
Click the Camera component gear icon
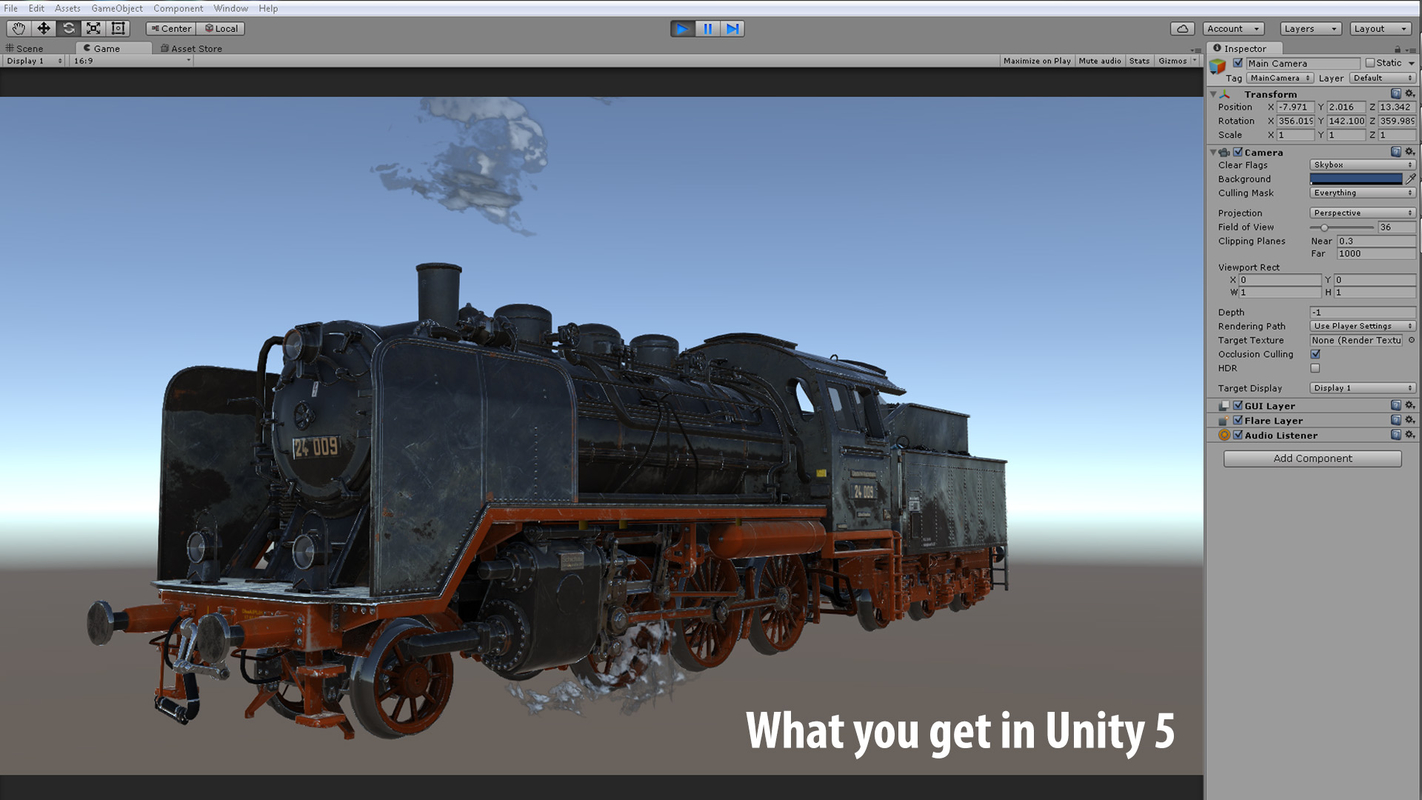tap(1410, 151)
